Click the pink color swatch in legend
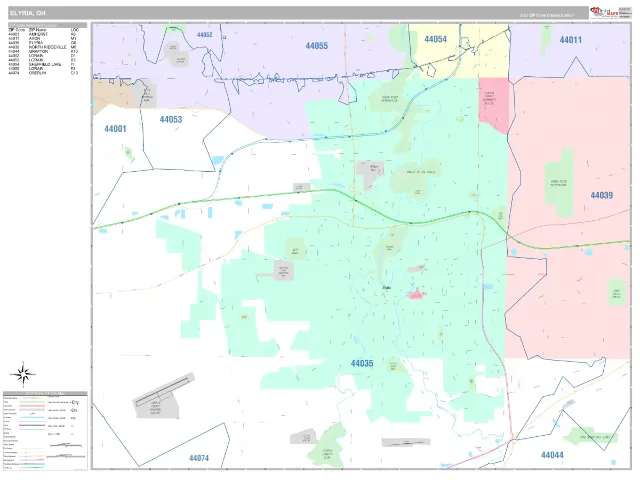The height and width of the screenshot is (480, 640). [32, 406]
